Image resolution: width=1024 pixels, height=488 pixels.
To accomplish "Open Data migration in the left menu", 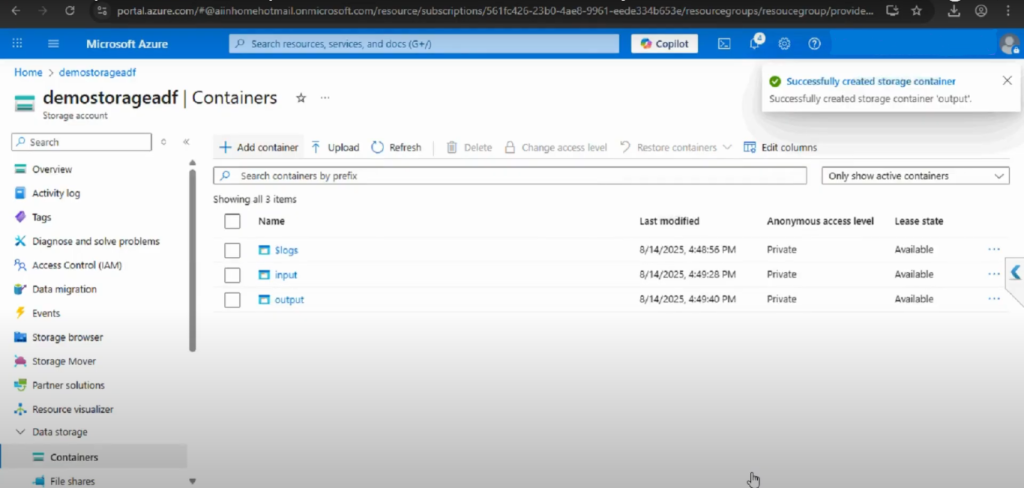I will [x=64, y=289].
